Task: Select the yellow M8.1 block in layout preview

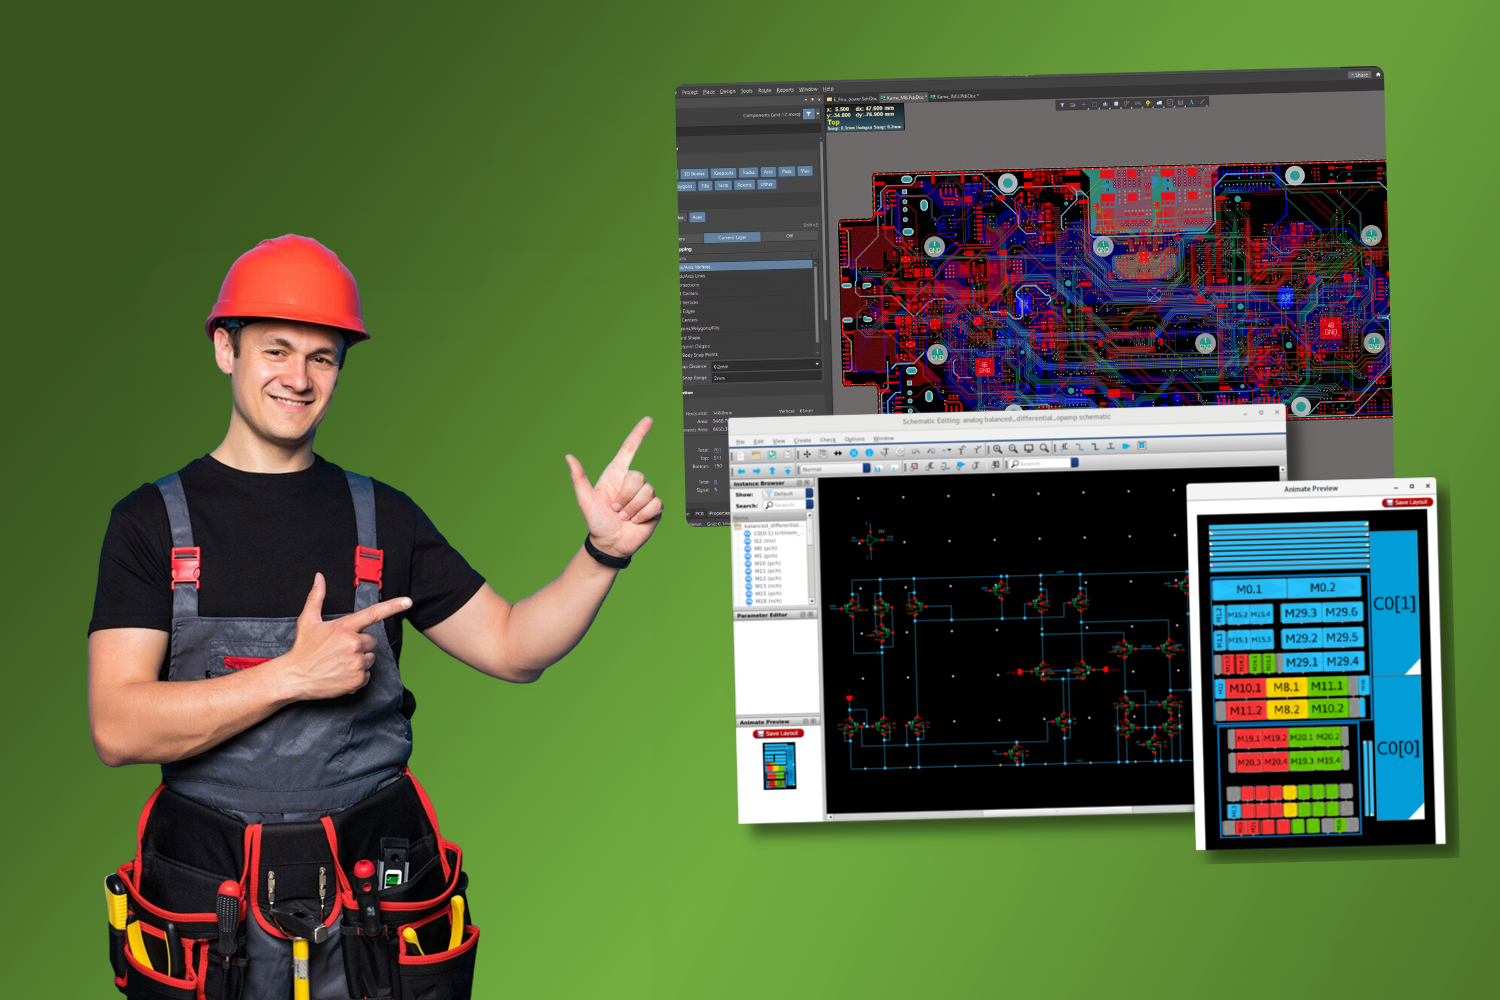Action: tap(1286, 687)
